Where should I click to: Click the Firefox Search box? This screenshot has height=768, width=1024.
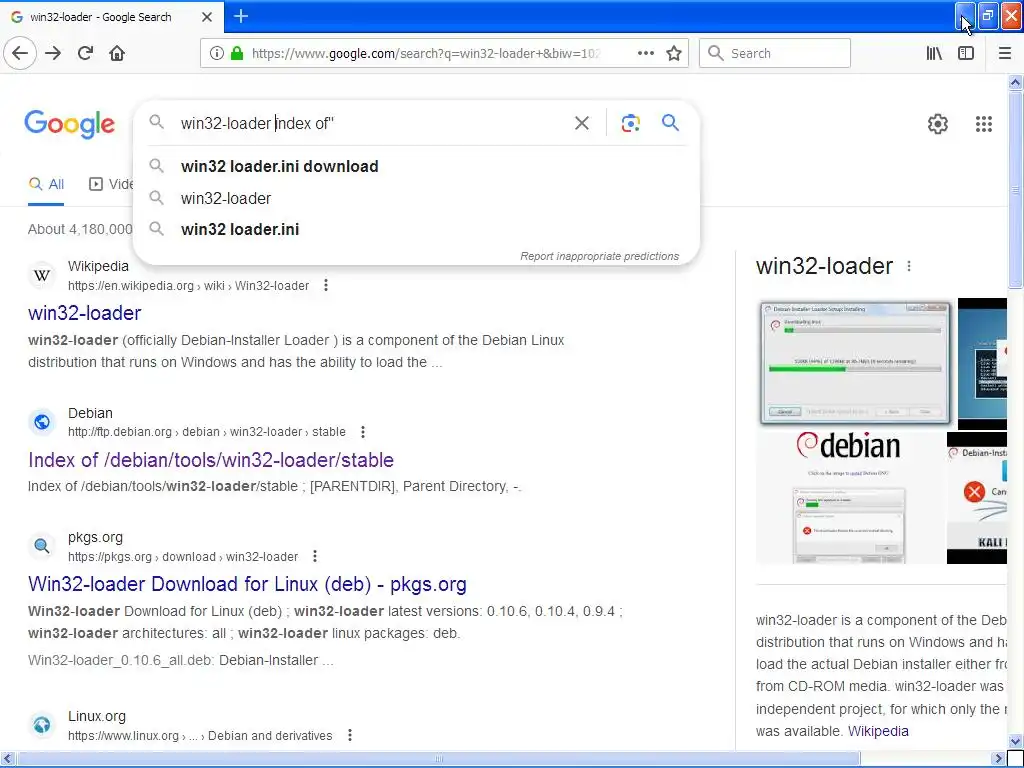[x=775, y=54]
